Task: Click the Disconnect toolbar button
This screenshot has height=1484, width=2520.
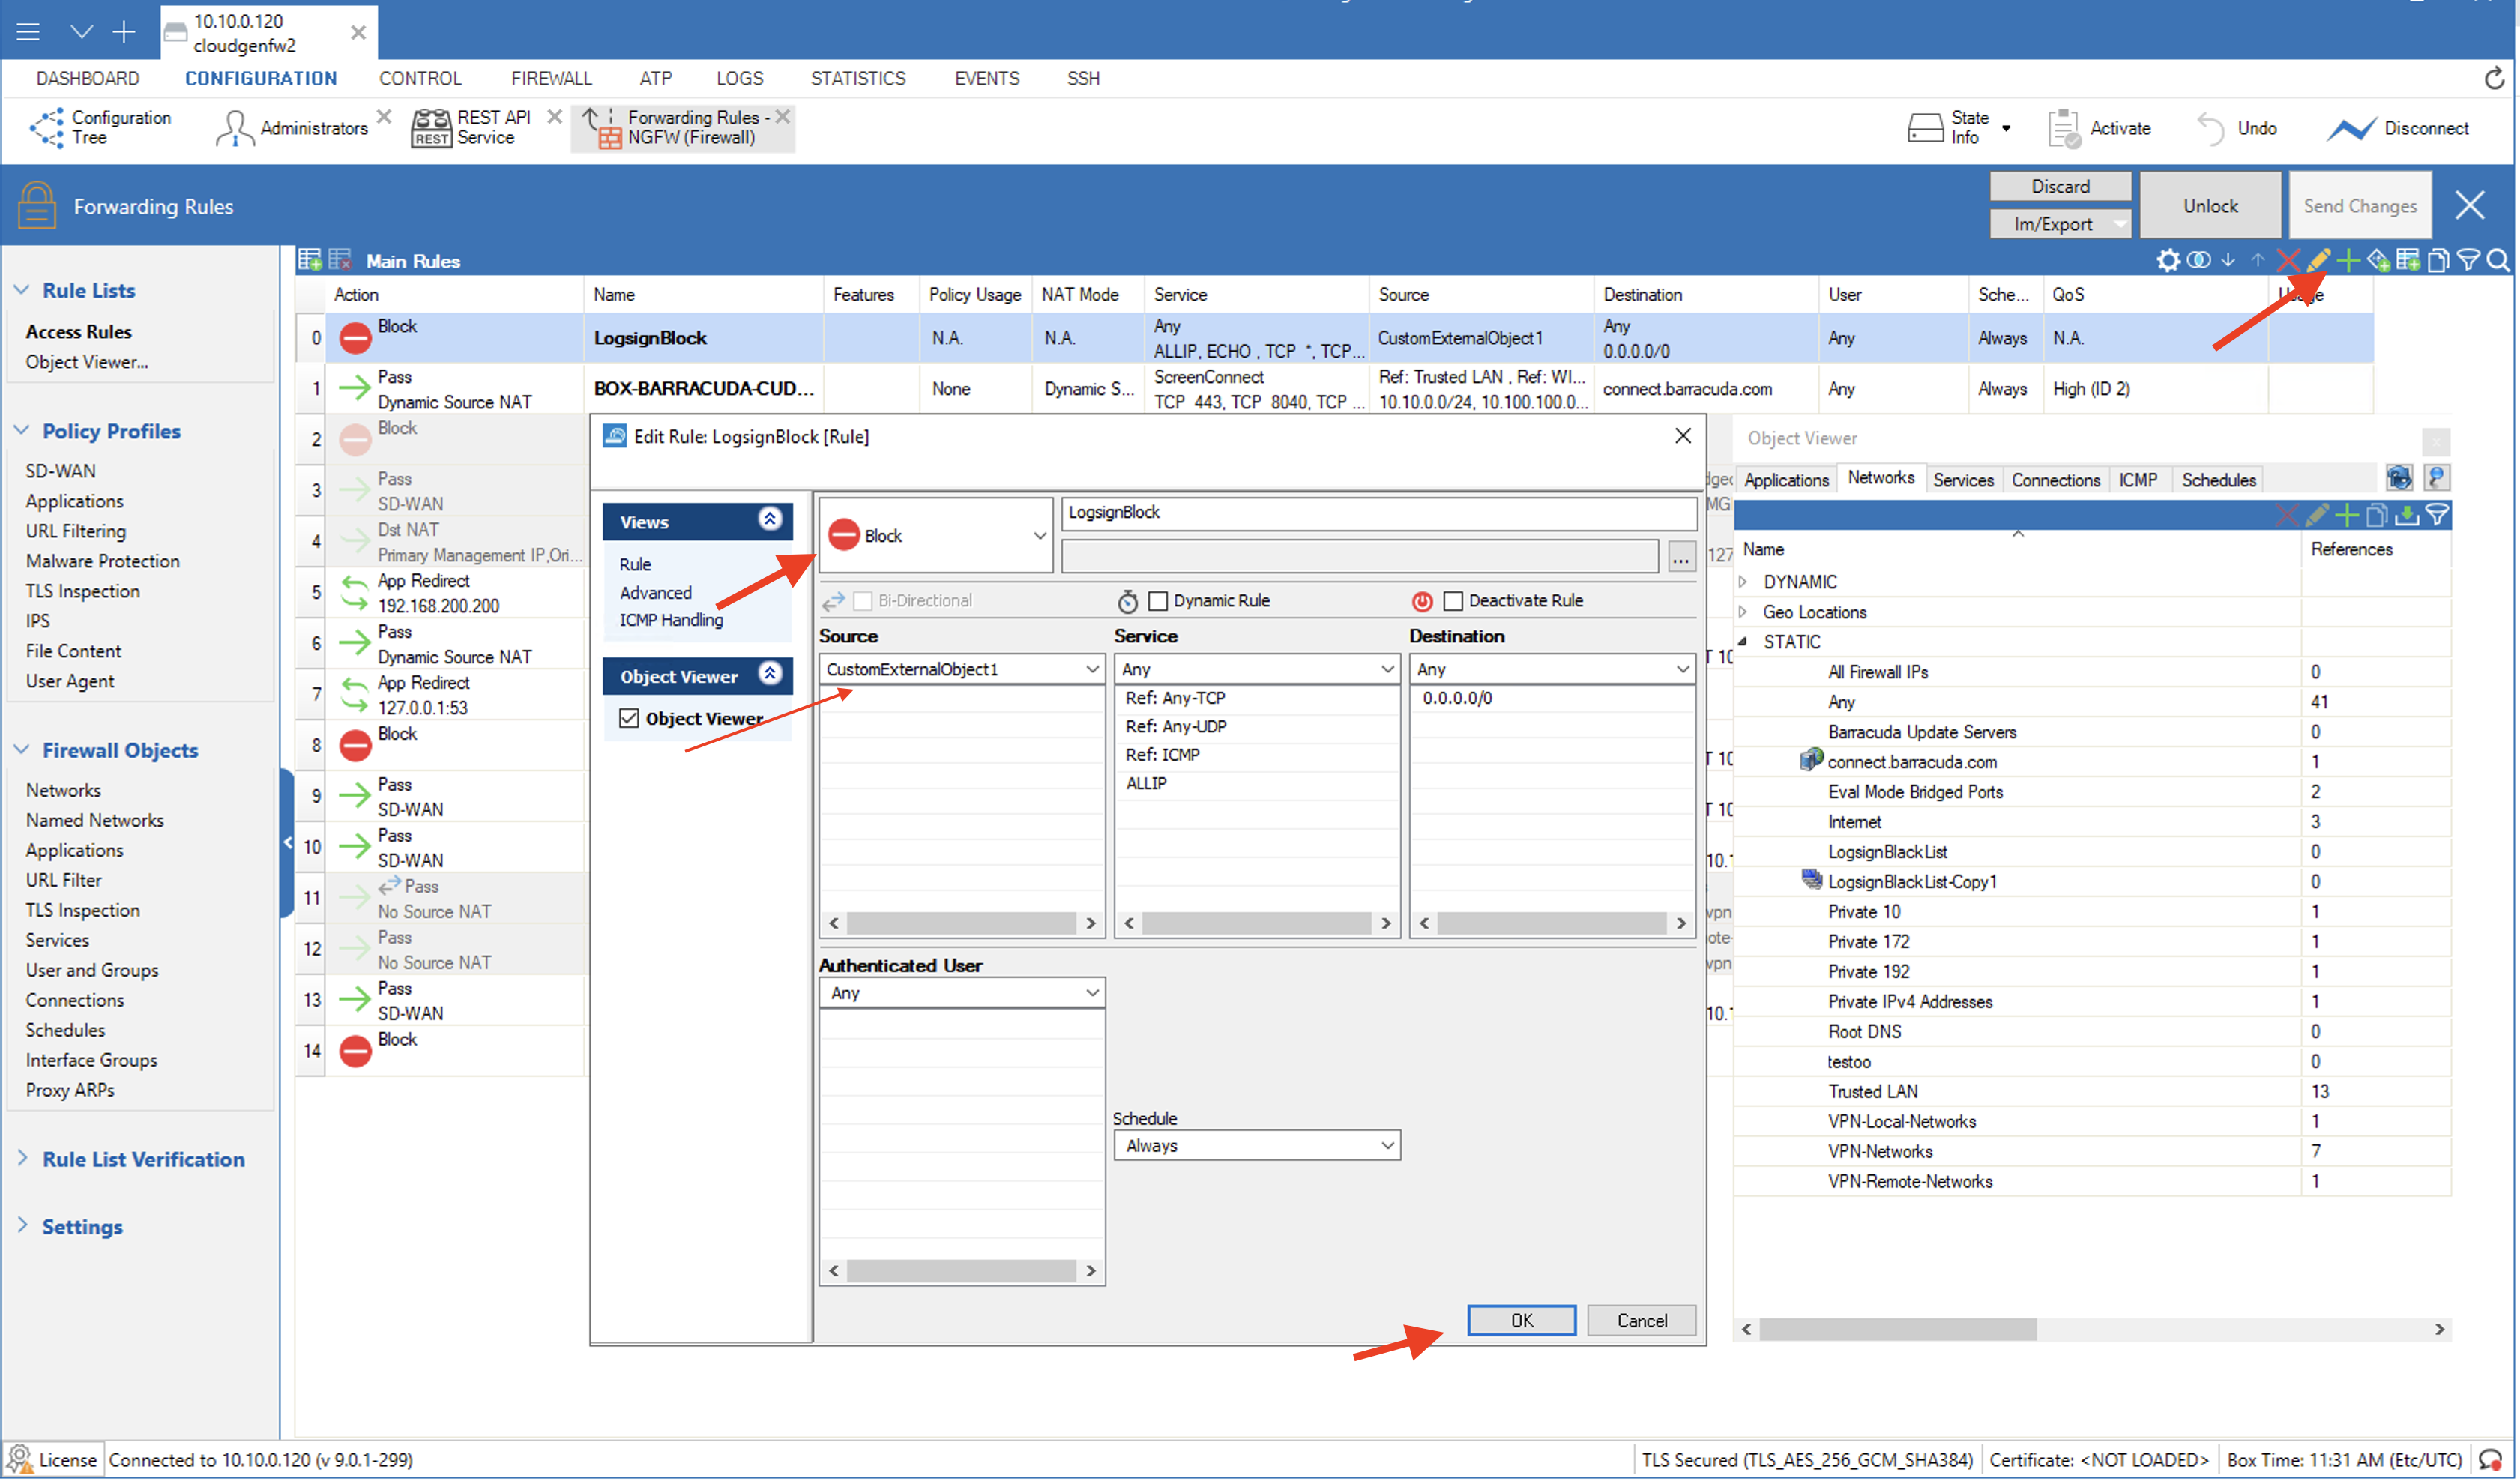Action: 2398,129
